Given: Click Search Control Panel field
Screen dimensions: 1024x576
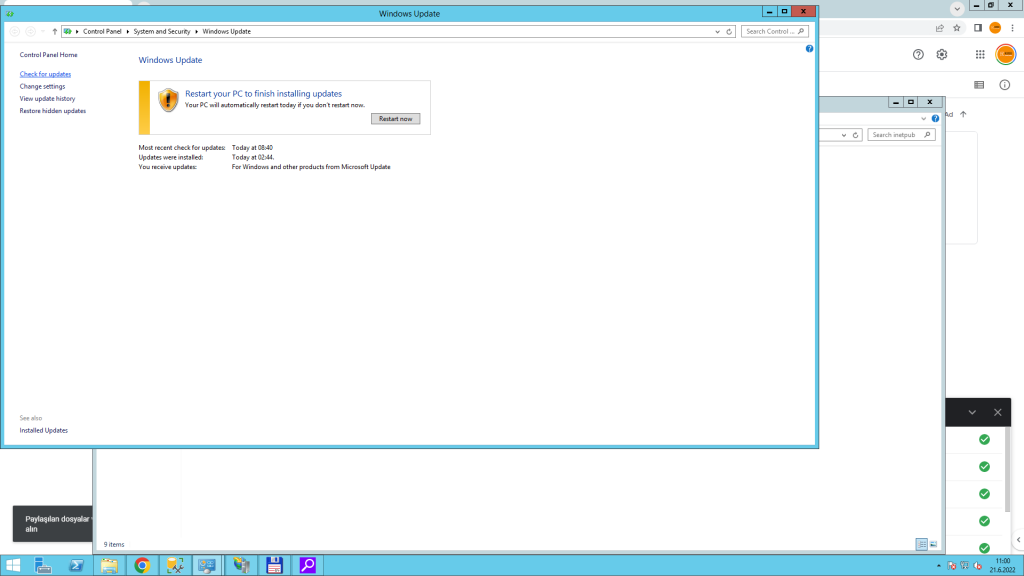Looking at the screenshot, I should click(x=775, y=31).
